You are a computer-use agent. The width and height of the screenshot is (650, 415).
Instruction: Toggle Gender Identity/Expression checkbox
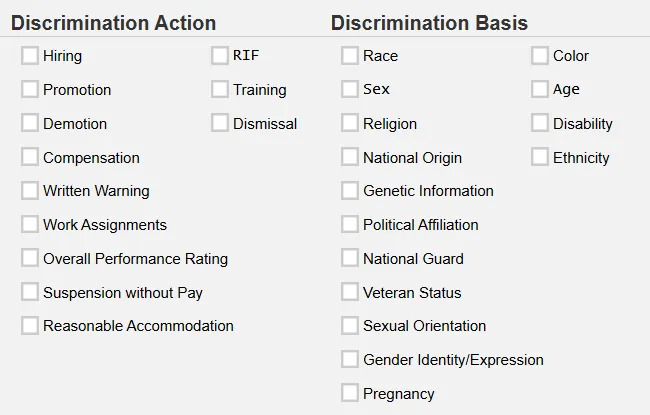pyautogui.click(x=350, y=359)
